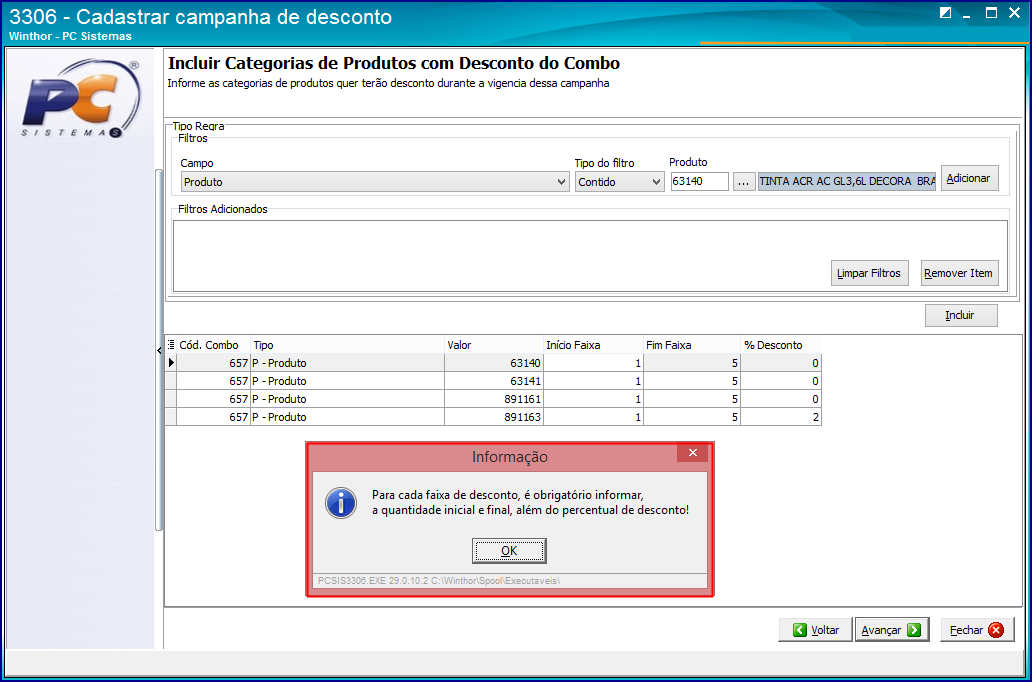Click the Produto code field 63140
This screenshot has height=682, width=1032.
(700, 182)
